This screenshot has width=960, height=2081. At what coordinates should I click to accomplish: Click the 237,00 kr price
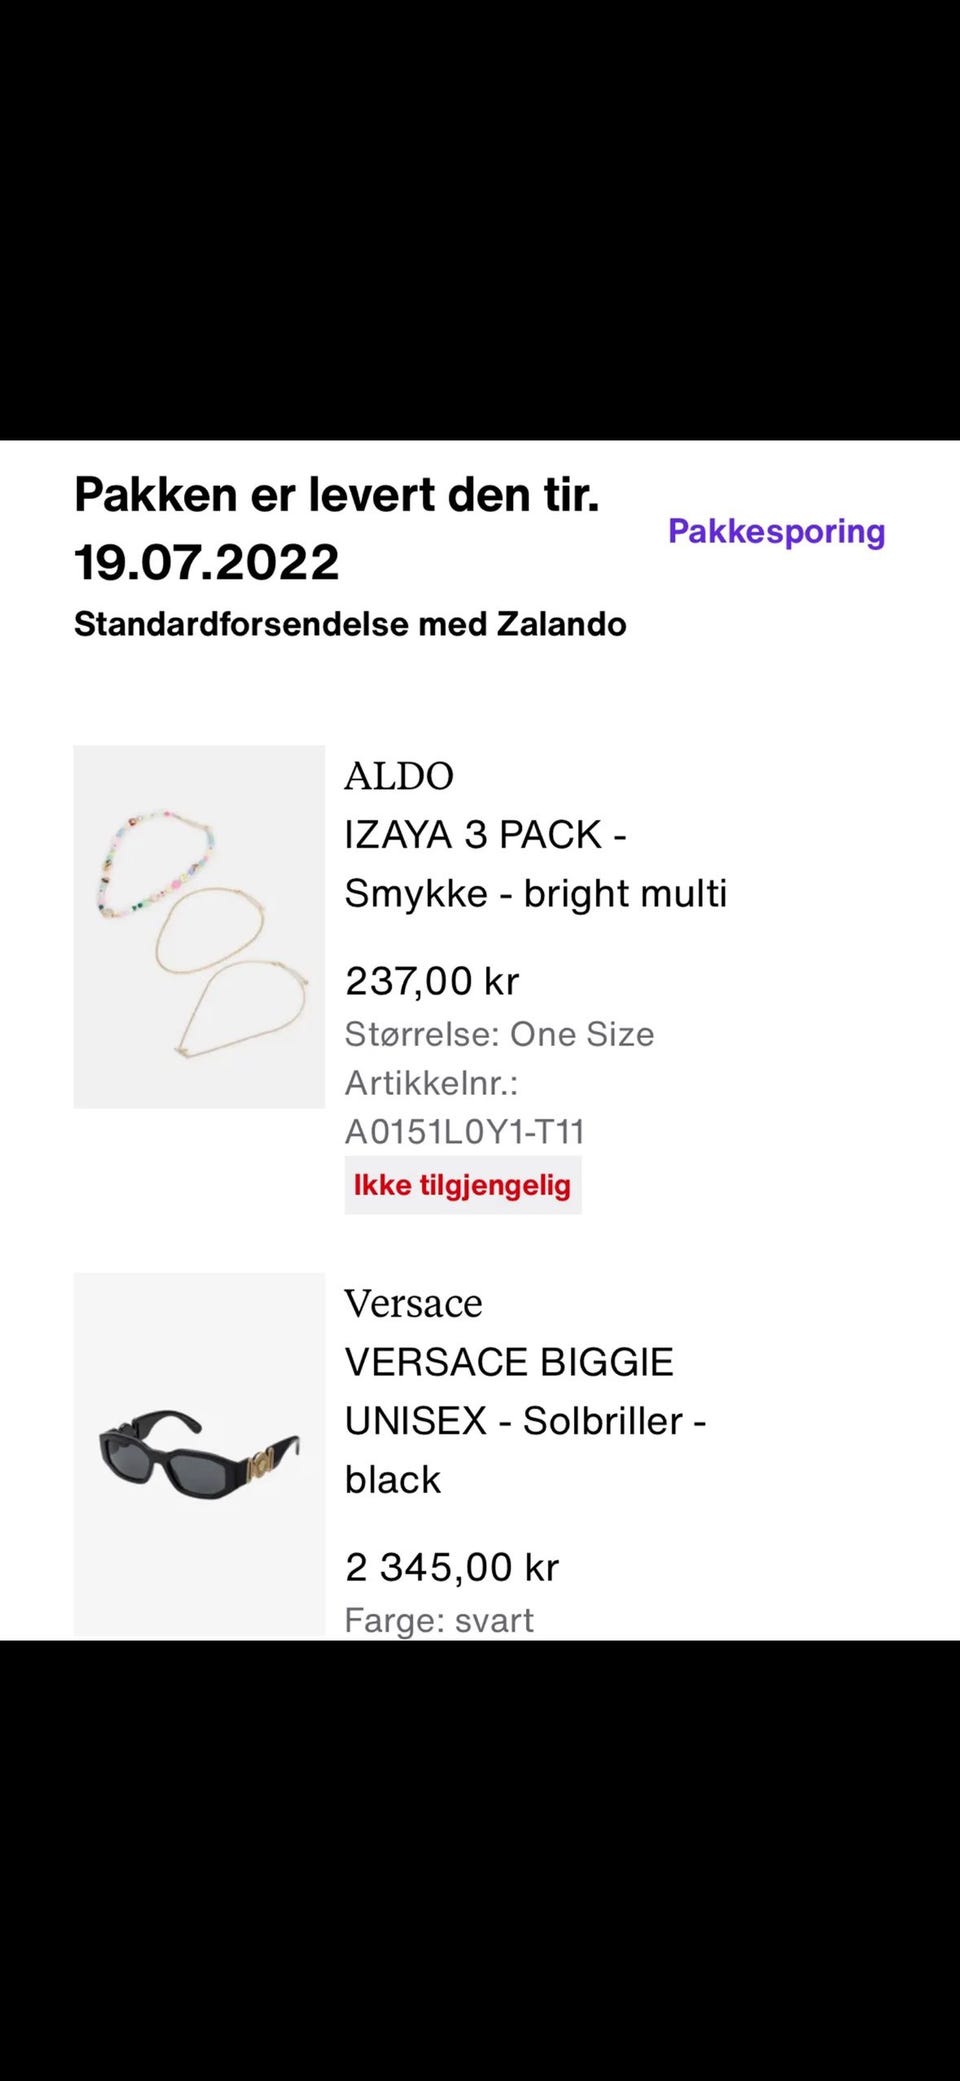(x=432, y=981)
